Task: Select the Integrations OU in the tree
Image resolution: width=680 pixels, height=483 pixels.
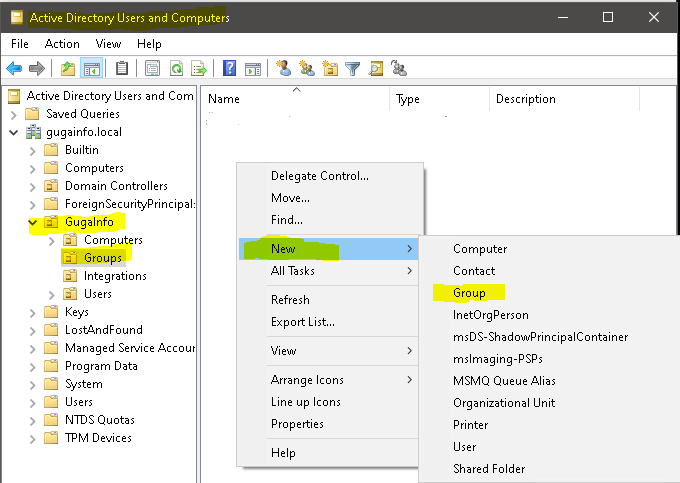Action: 115,276
